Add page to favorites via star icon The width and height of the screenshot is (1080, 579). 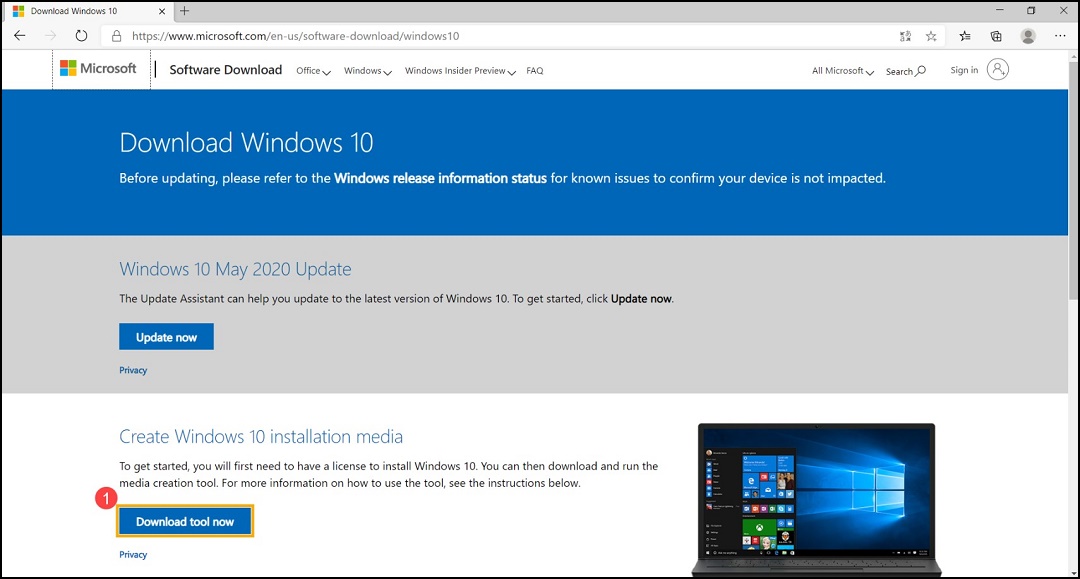pyautogui.click(x=931, y=35)
